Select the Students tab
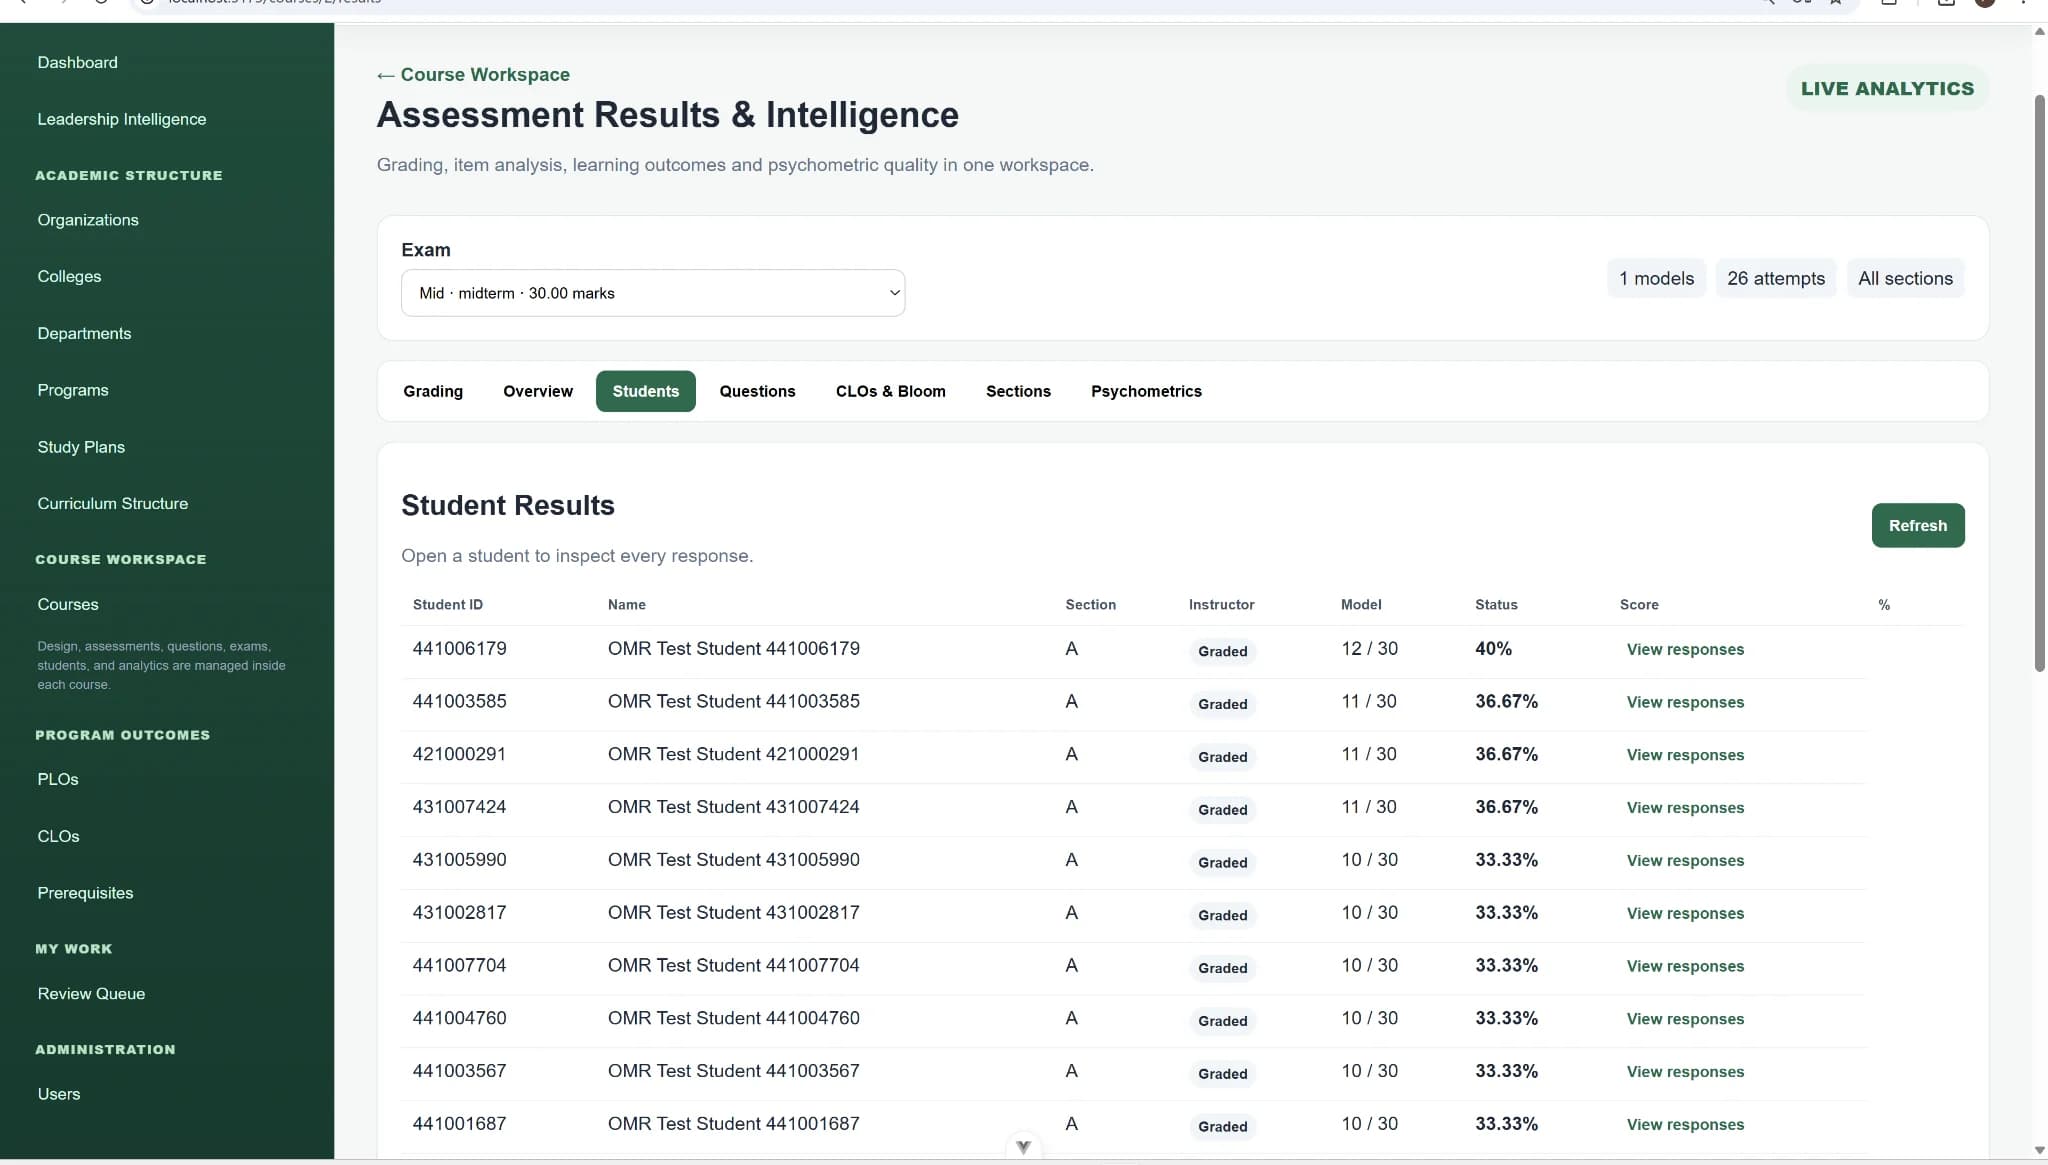The height and width of the screenshot is (1165, 2048). coord(646,391)
